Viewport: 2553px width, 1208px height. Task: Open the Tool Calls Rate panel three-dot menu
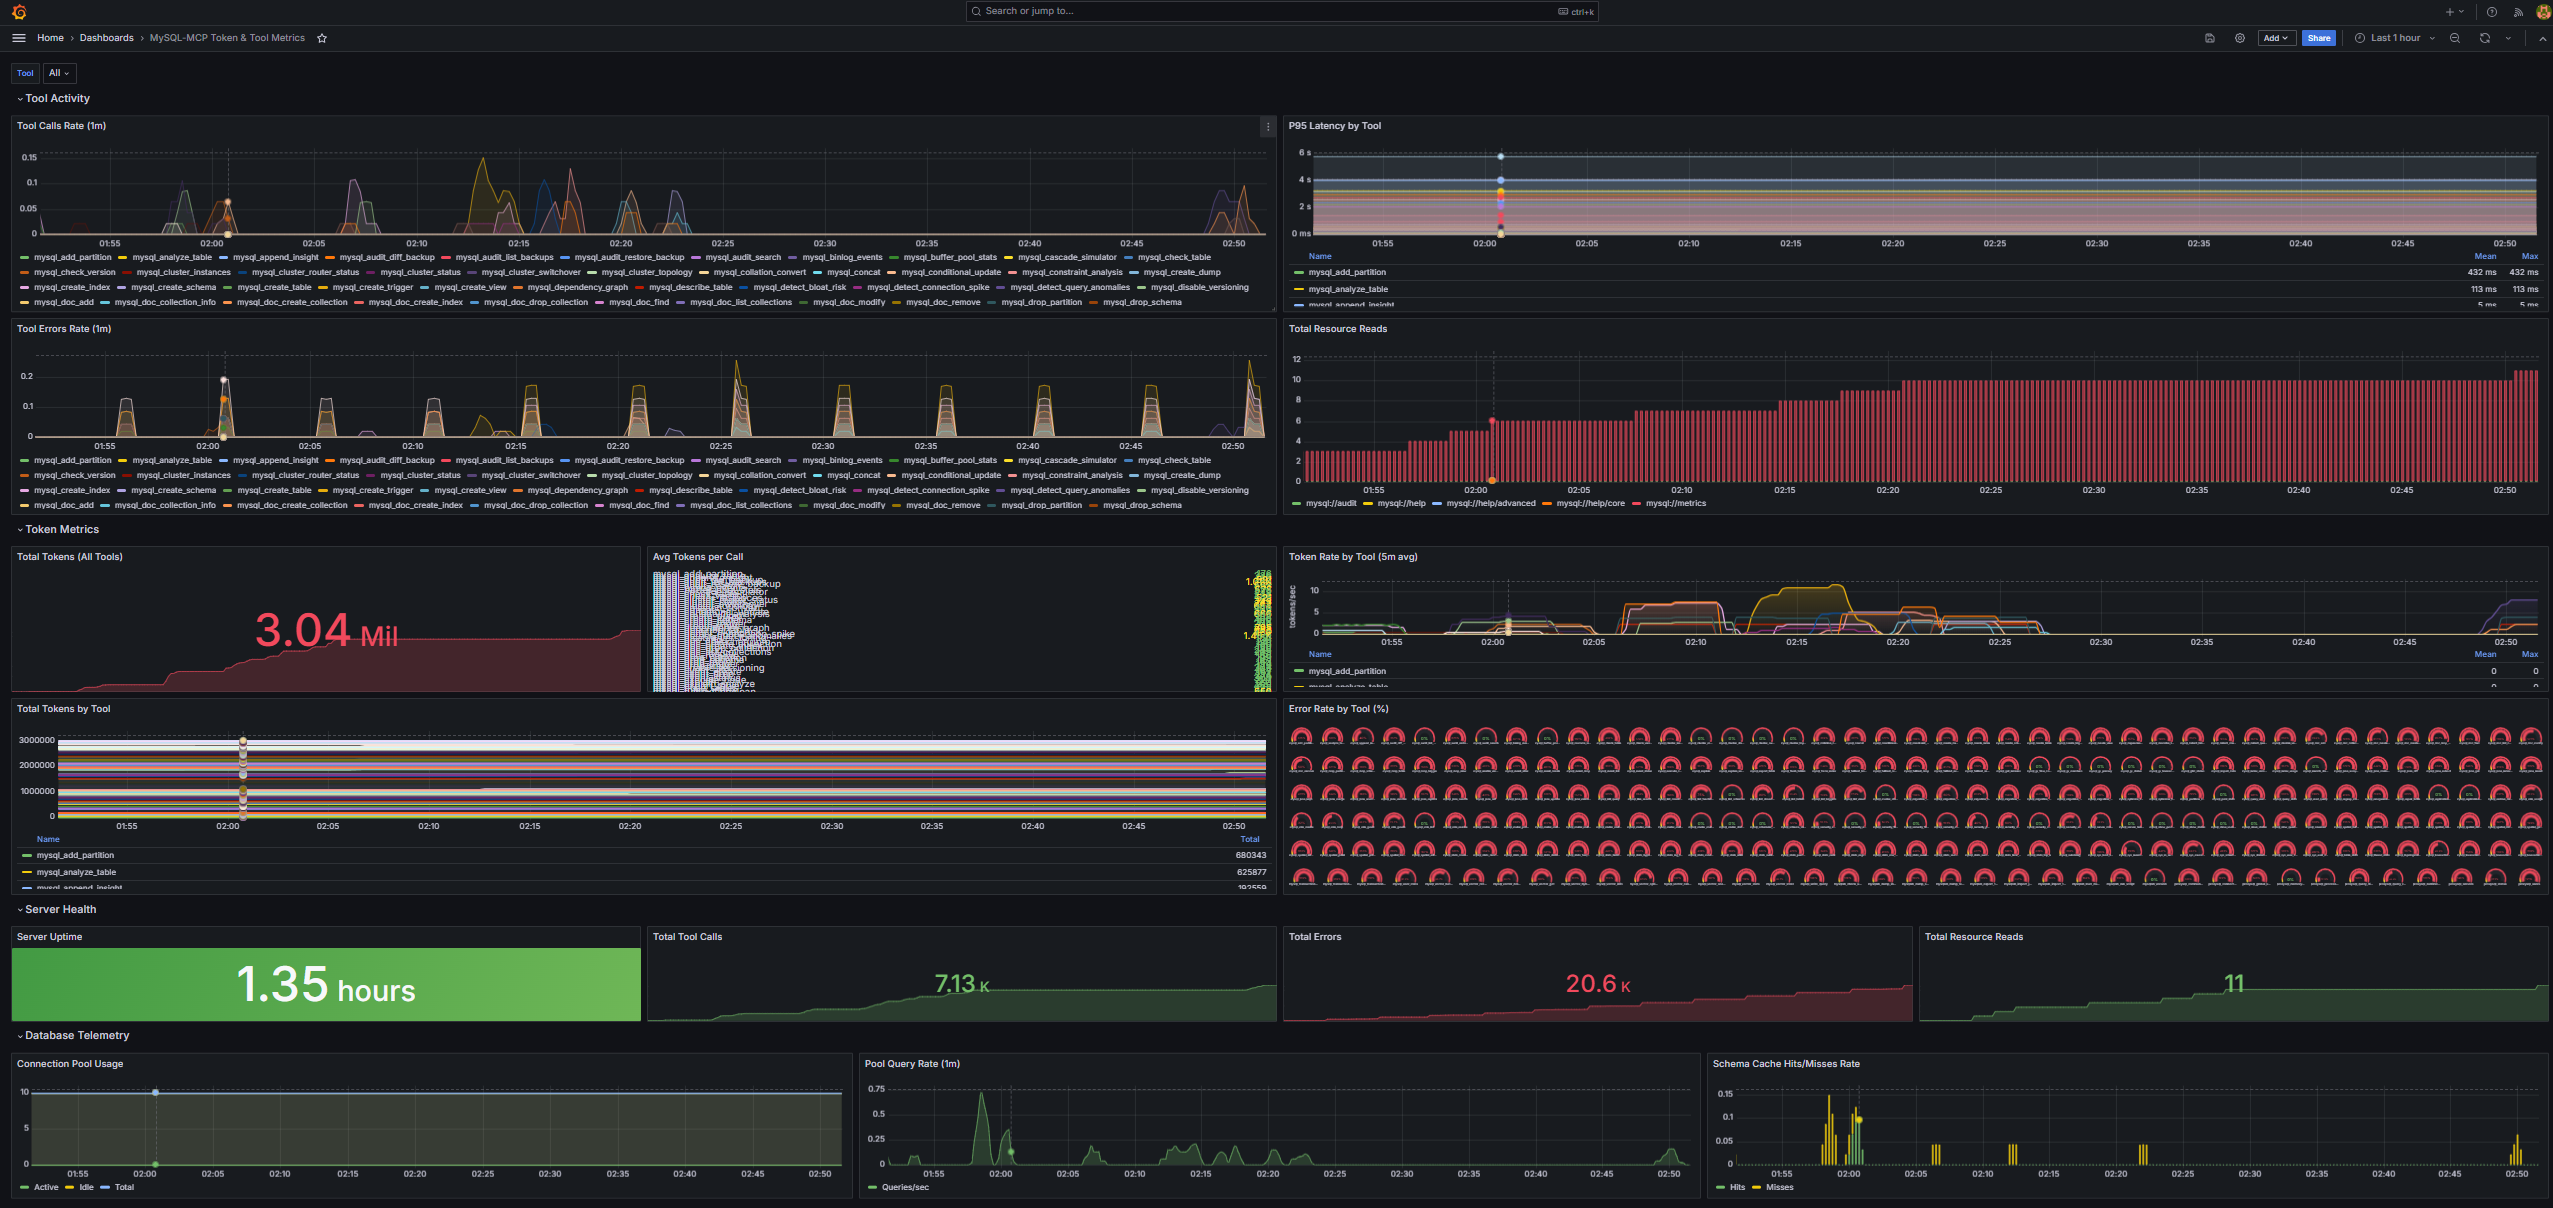click(x=1268, y=126)
